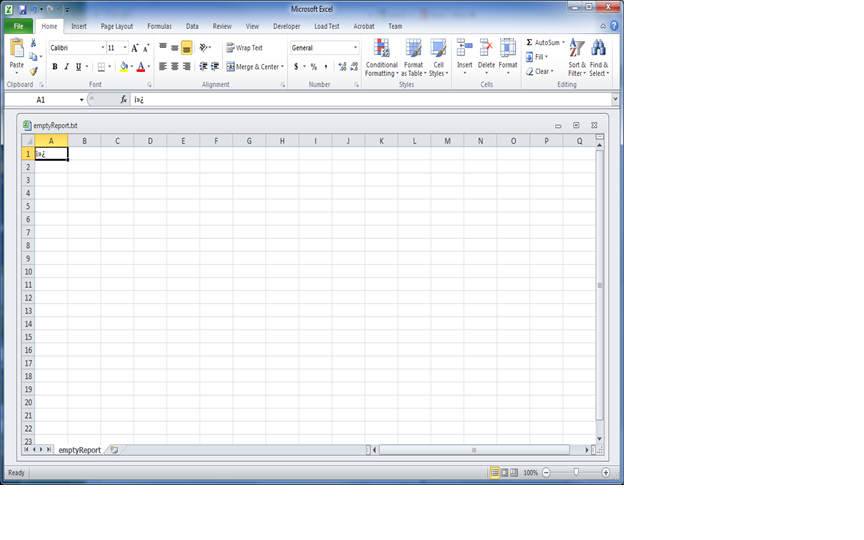
Task: Toggle Underline formatting
Action: tap(78, 67)
